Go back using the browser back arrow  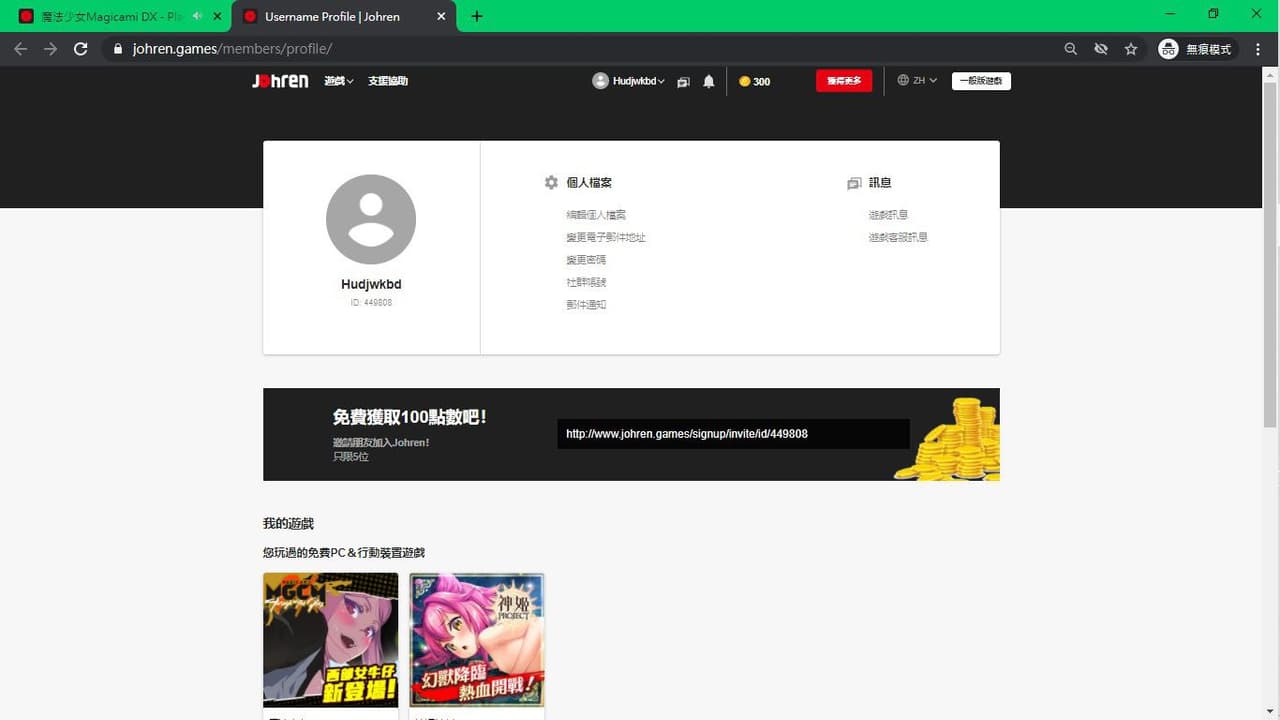[20, 49]
